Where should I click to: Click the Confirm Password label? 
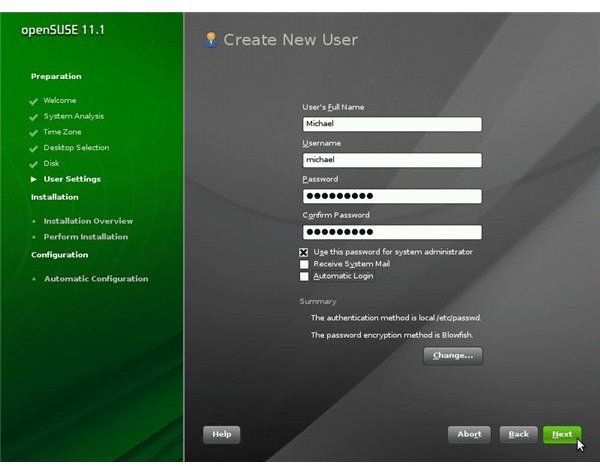pyautogui.click(x=336, y=215)
